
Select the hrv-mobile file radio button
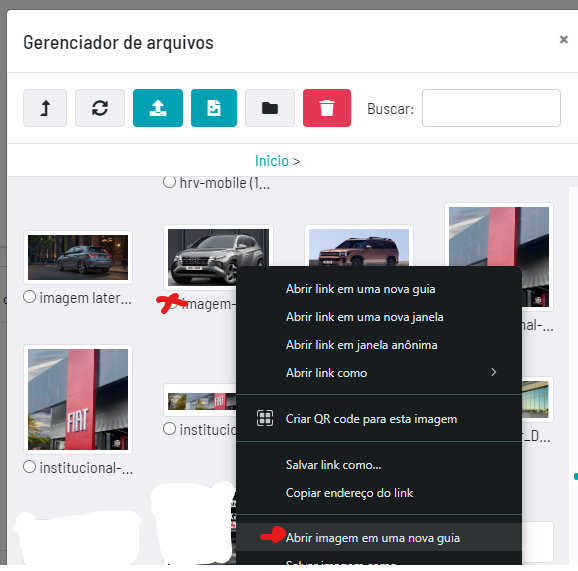point(170,182)
